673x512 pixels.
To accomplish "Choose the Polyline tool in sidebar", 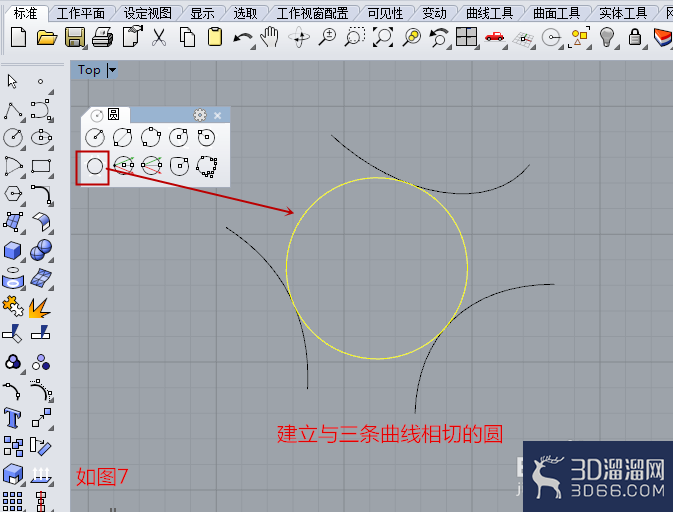I will (13, 111).
